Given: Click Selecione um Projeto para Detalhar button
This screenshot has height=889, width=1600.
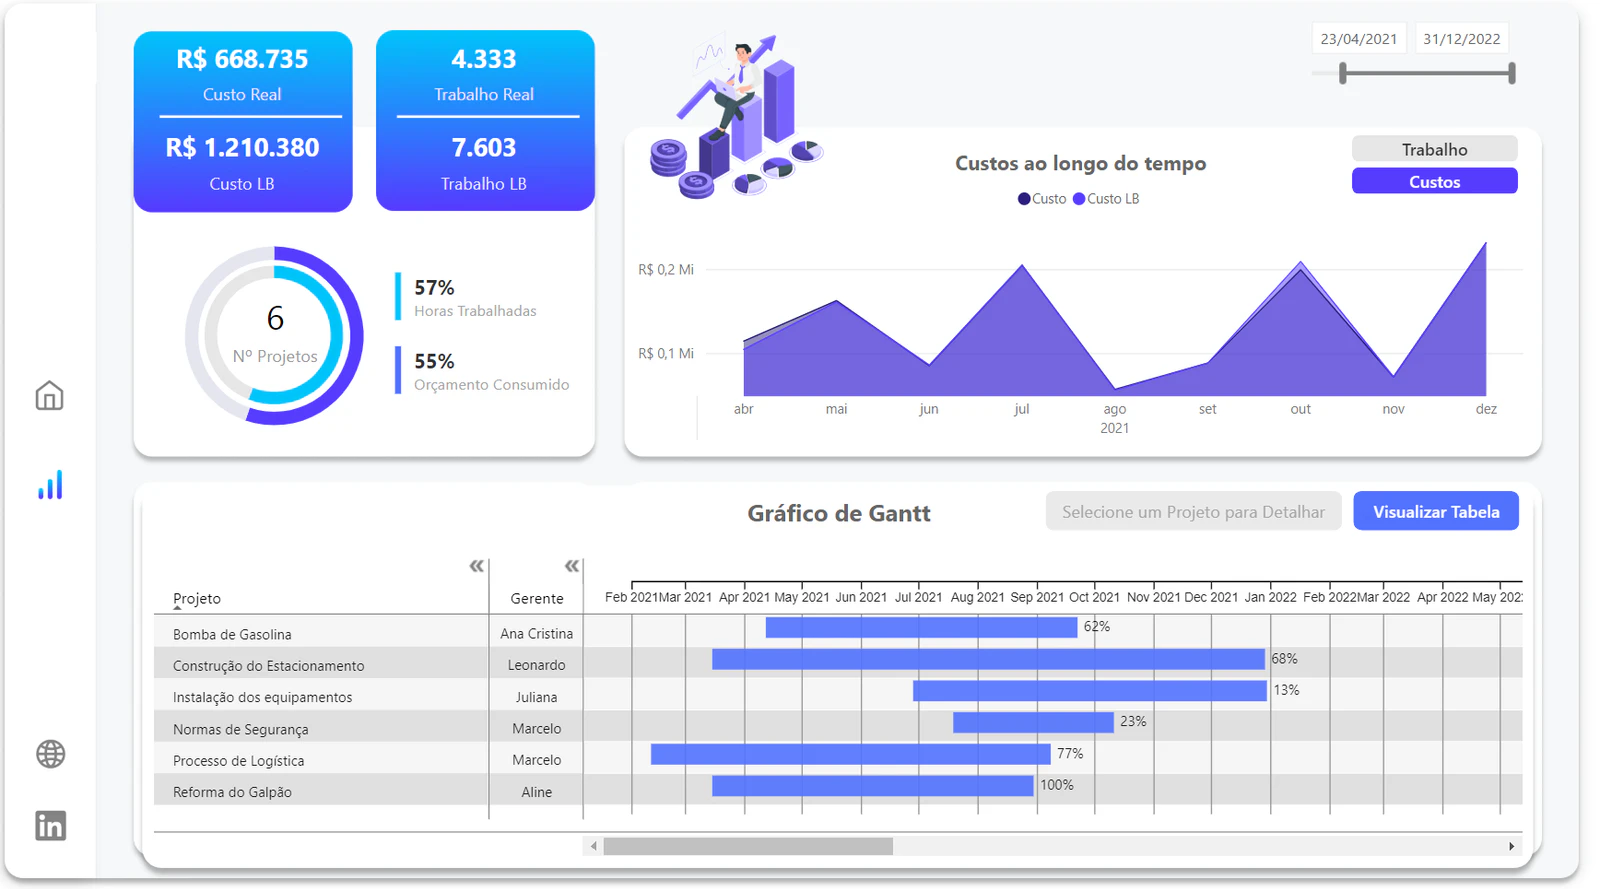Looking at the screenshot, I should click(1193, 511).
